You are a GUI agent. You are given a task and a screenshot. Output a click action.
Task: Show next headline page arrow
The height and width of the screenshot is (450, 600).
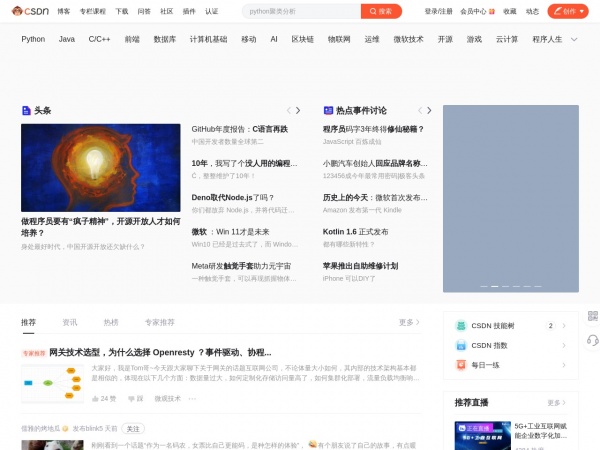point(298,111)
